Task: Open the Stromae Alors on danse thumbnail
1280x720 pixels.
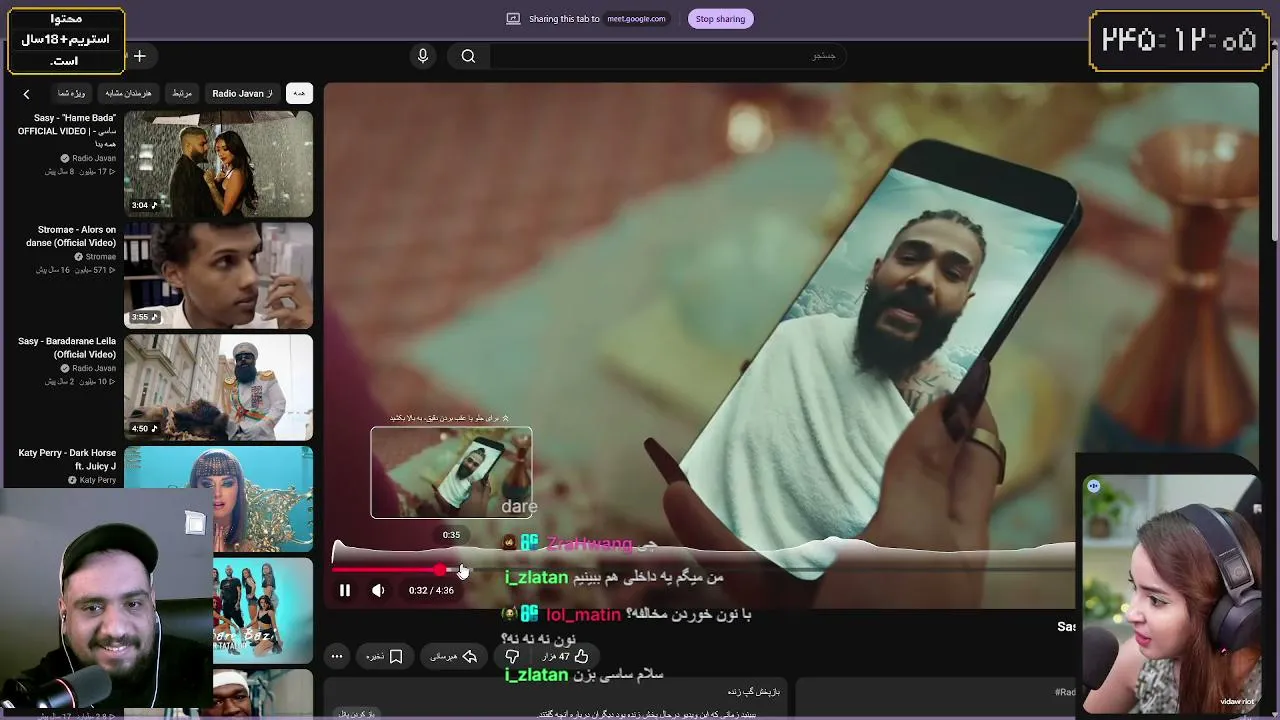Action: (218, 276)
